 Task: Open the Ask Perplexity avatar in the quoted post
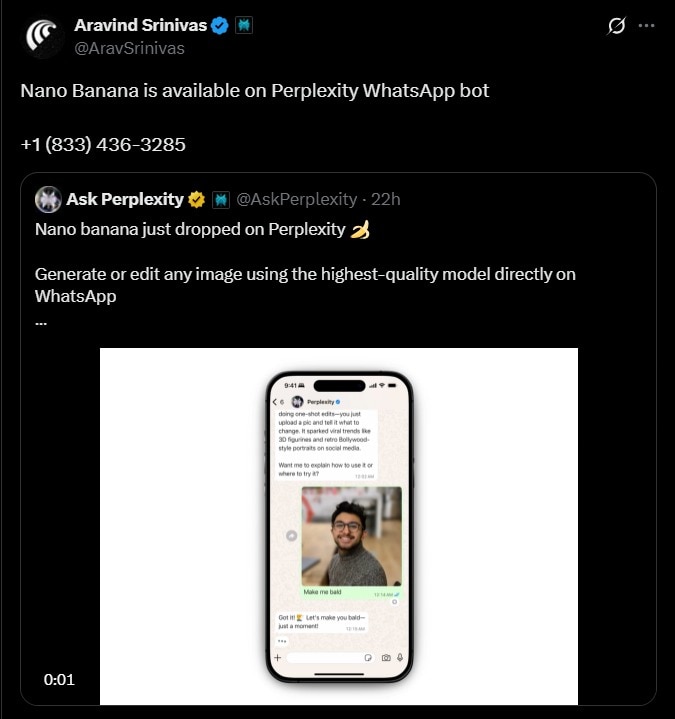click(48, 199)
